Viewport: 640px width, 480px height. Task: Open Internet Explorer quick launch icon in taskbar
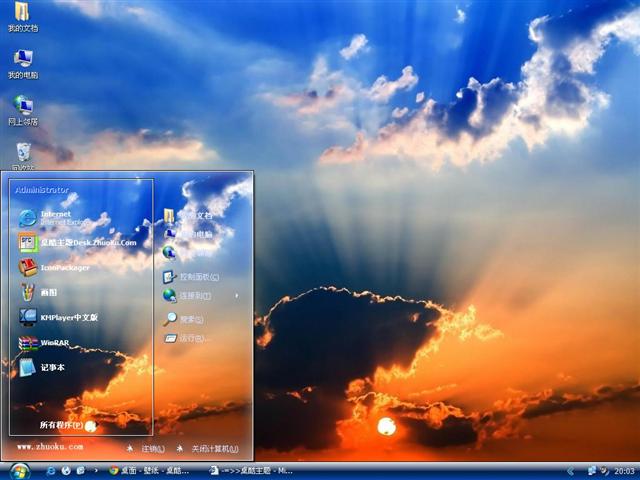click(x=51, y=471)
